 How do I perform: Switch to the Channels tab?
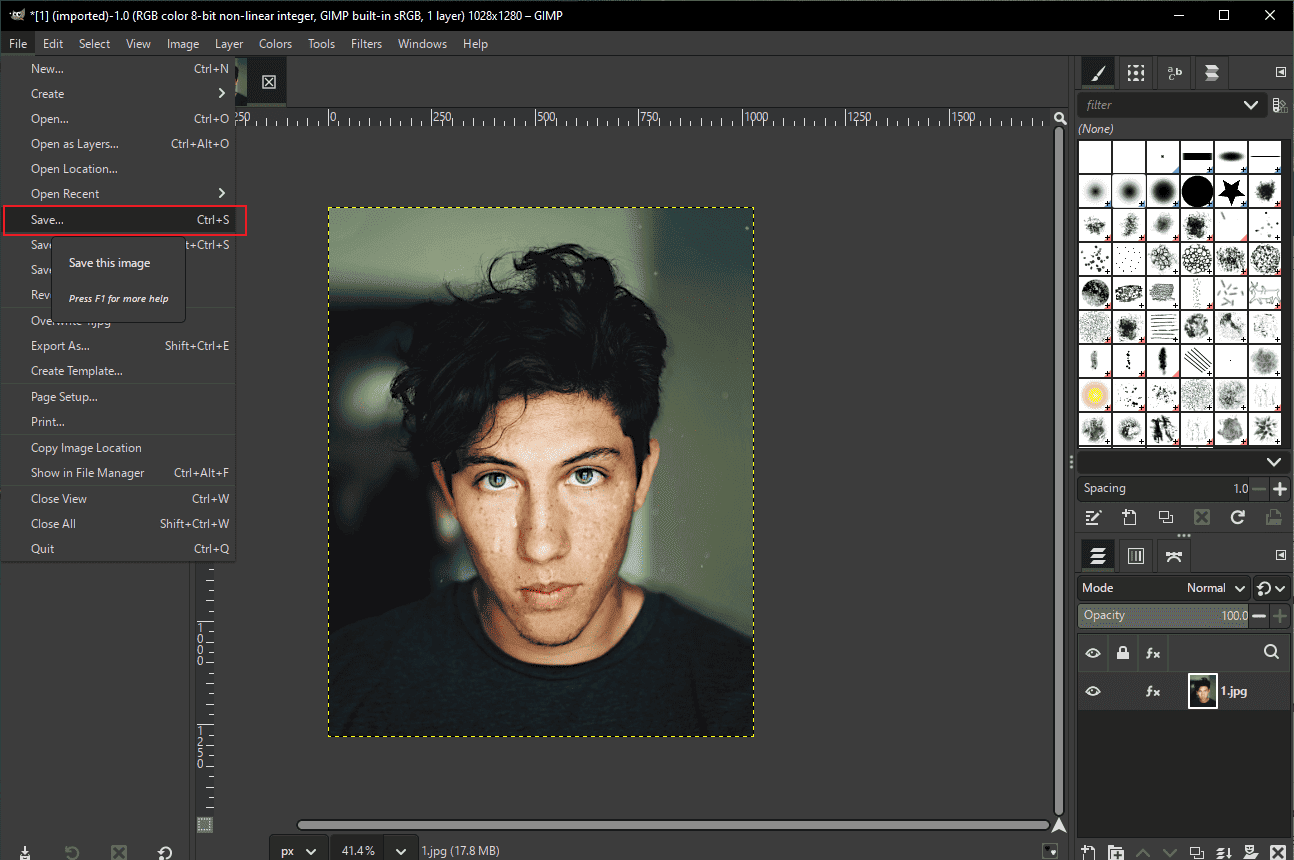point(1136,555)
